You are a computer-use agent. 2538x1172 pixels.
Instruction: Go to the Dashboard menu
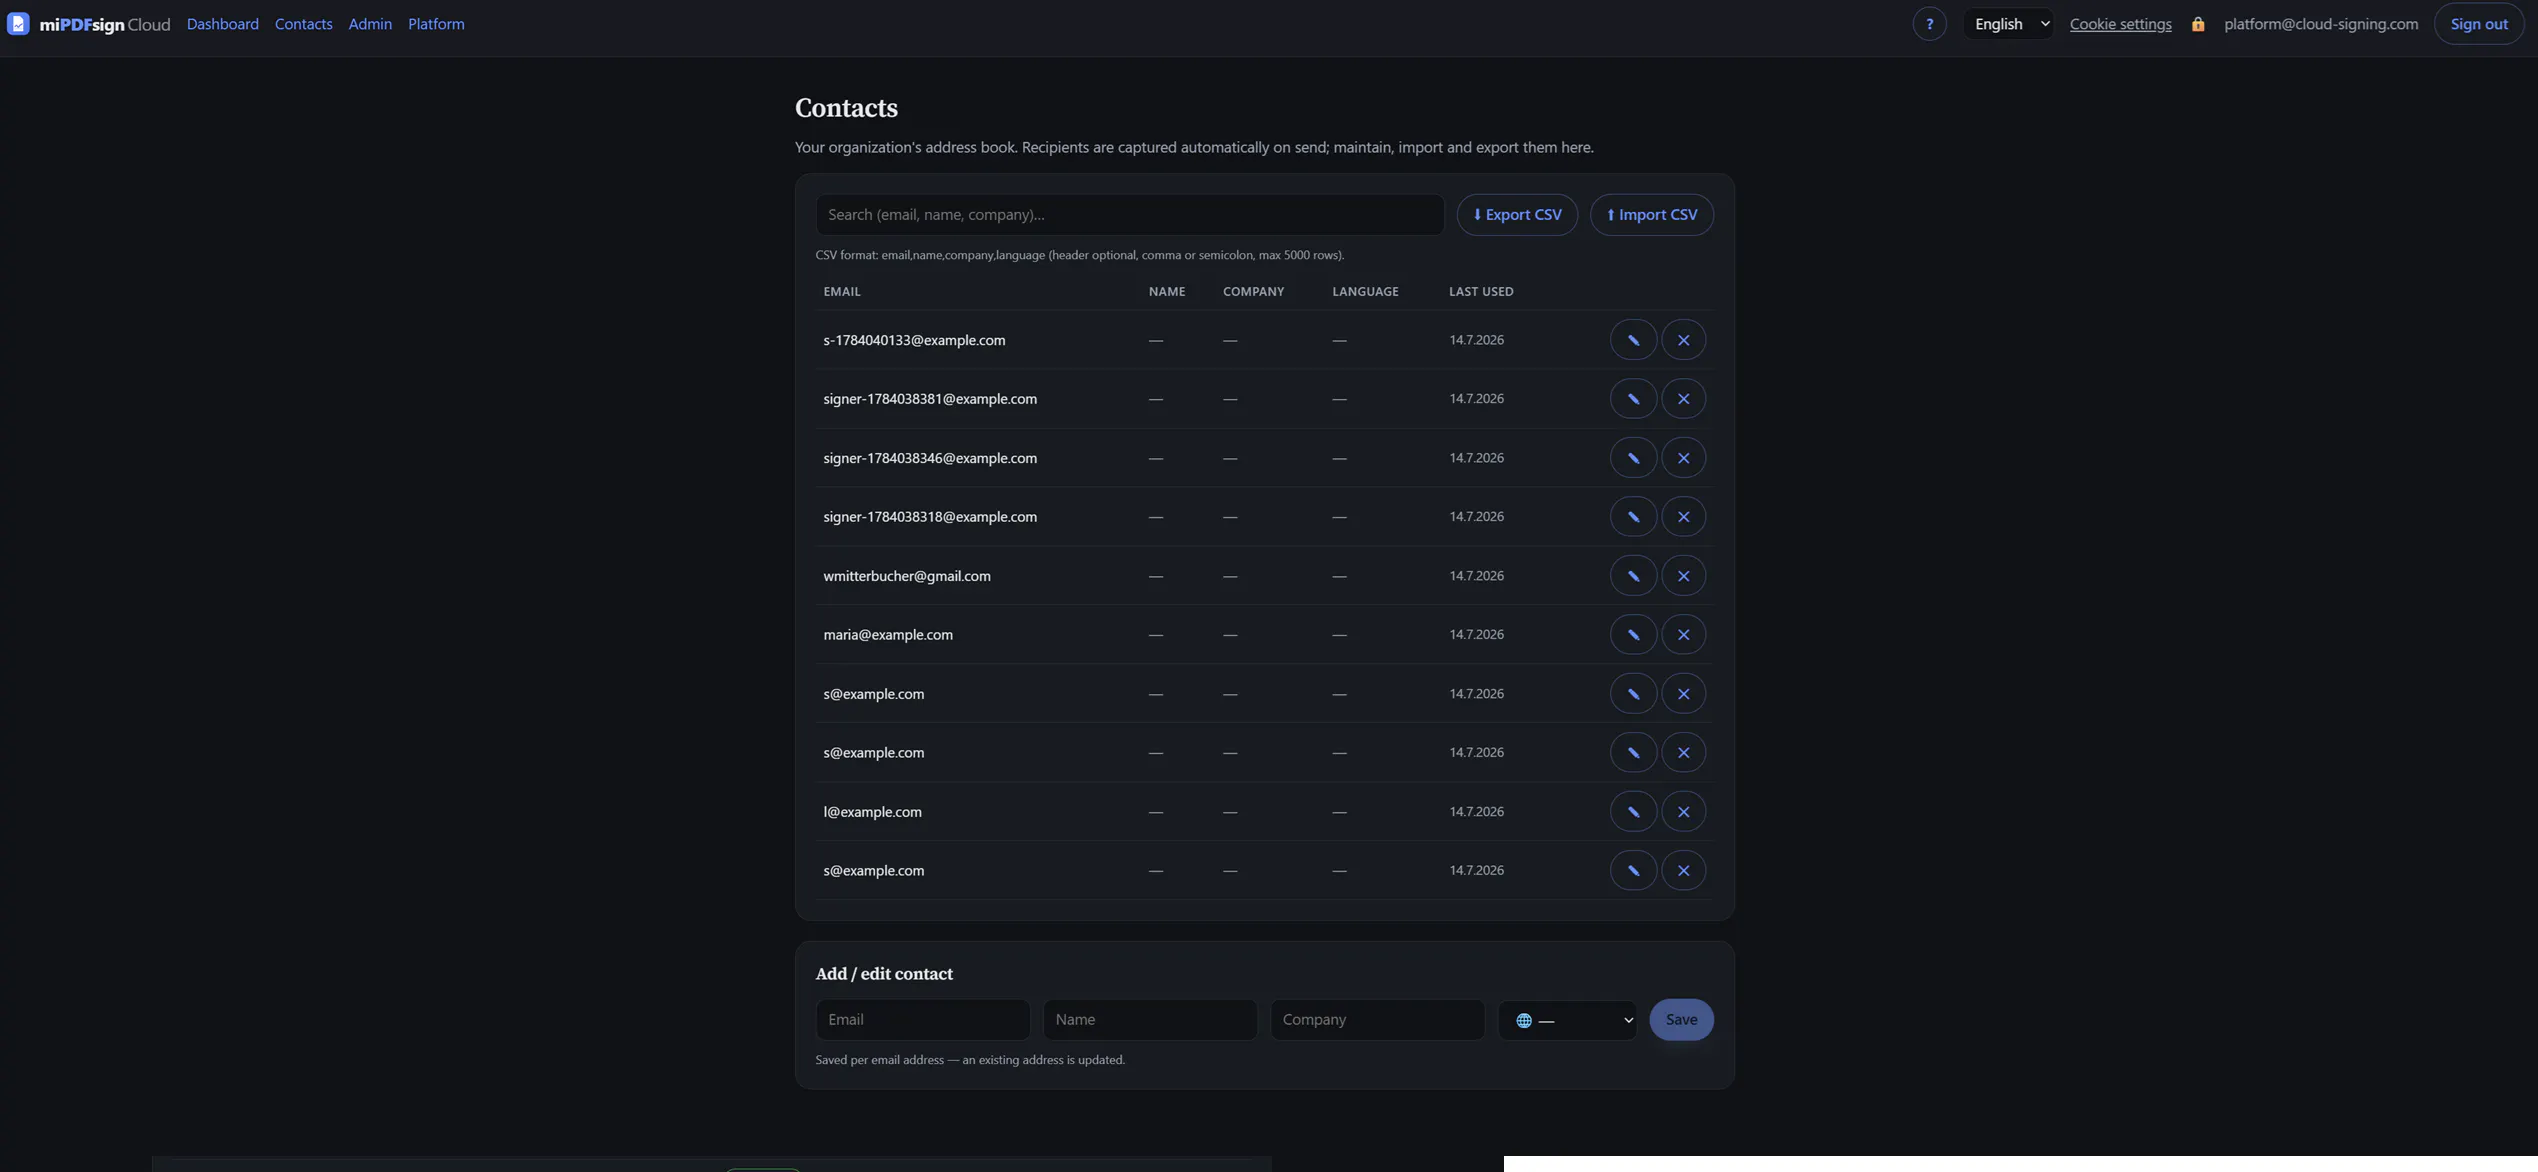(x=222, y=24)
